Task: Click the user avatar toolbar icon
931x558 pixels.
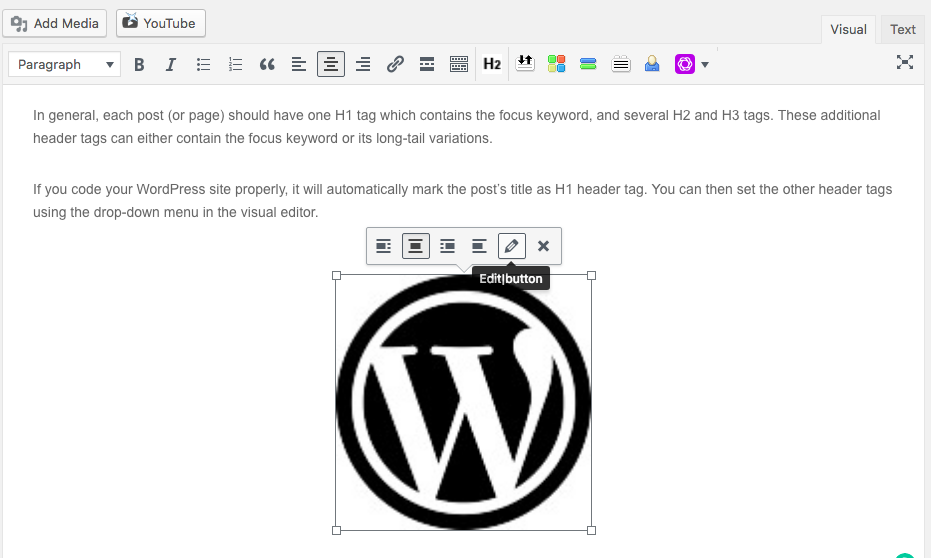Action: pos(652,64)
